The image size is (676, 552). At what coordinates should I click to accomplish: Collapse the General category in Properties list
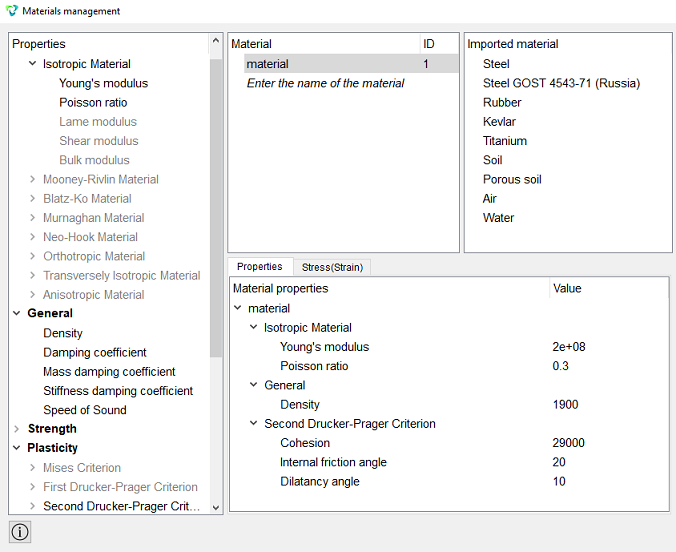[x=16, y=313]
